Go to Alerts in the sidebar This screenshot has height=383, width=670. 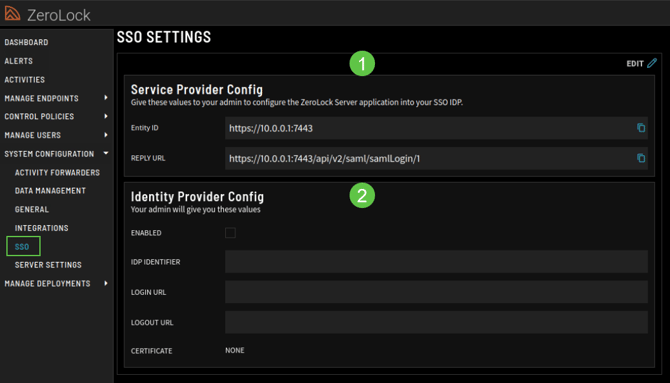(x=18, y=61)
